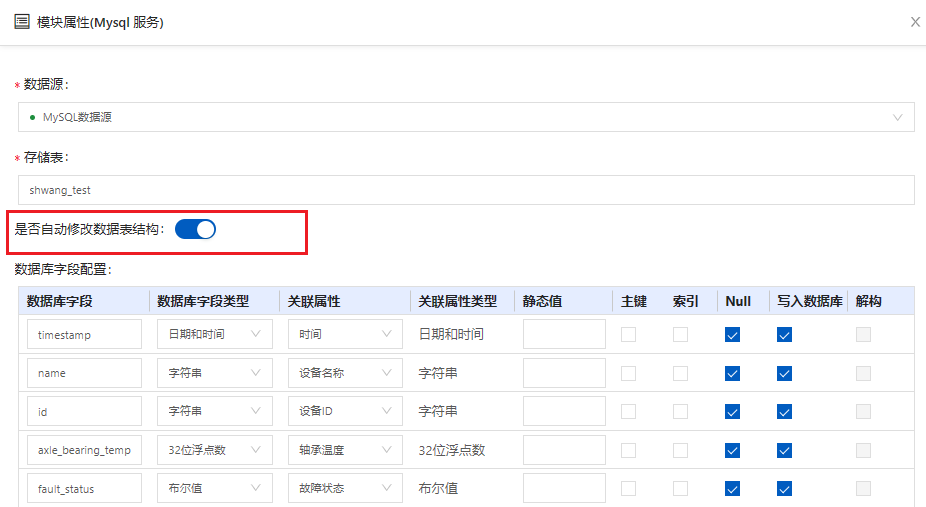Click static value input in axle_bearing_temp row
The image size is (926, 507).
[x=564, y=450]
